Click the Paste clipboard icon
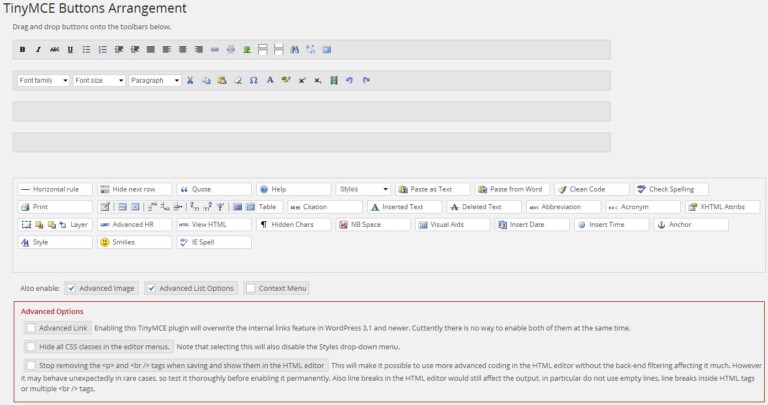The height and width of the screenshot is (405, 768). pyautogui.click(x=222, y=80)
